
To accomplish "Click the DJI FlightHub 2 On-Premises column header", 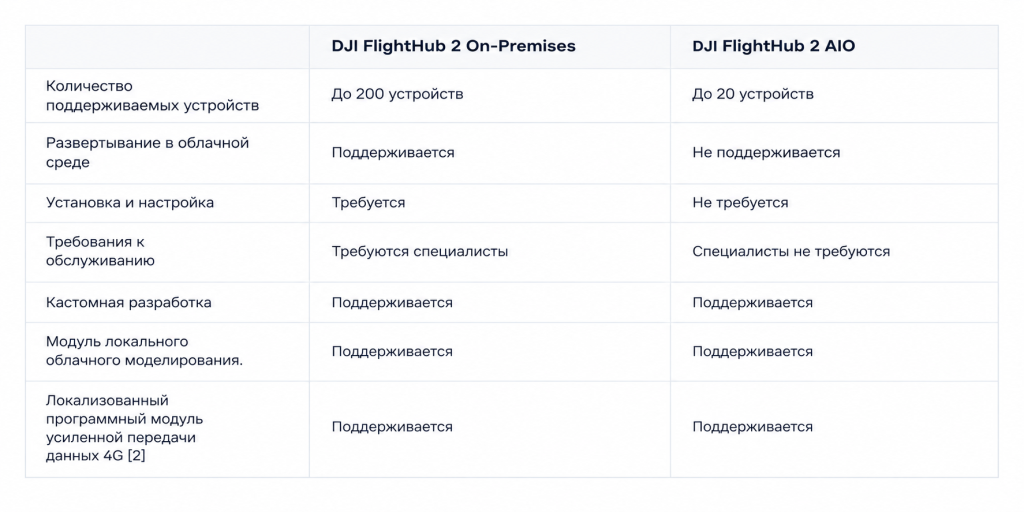I will (x=453, y=46).
